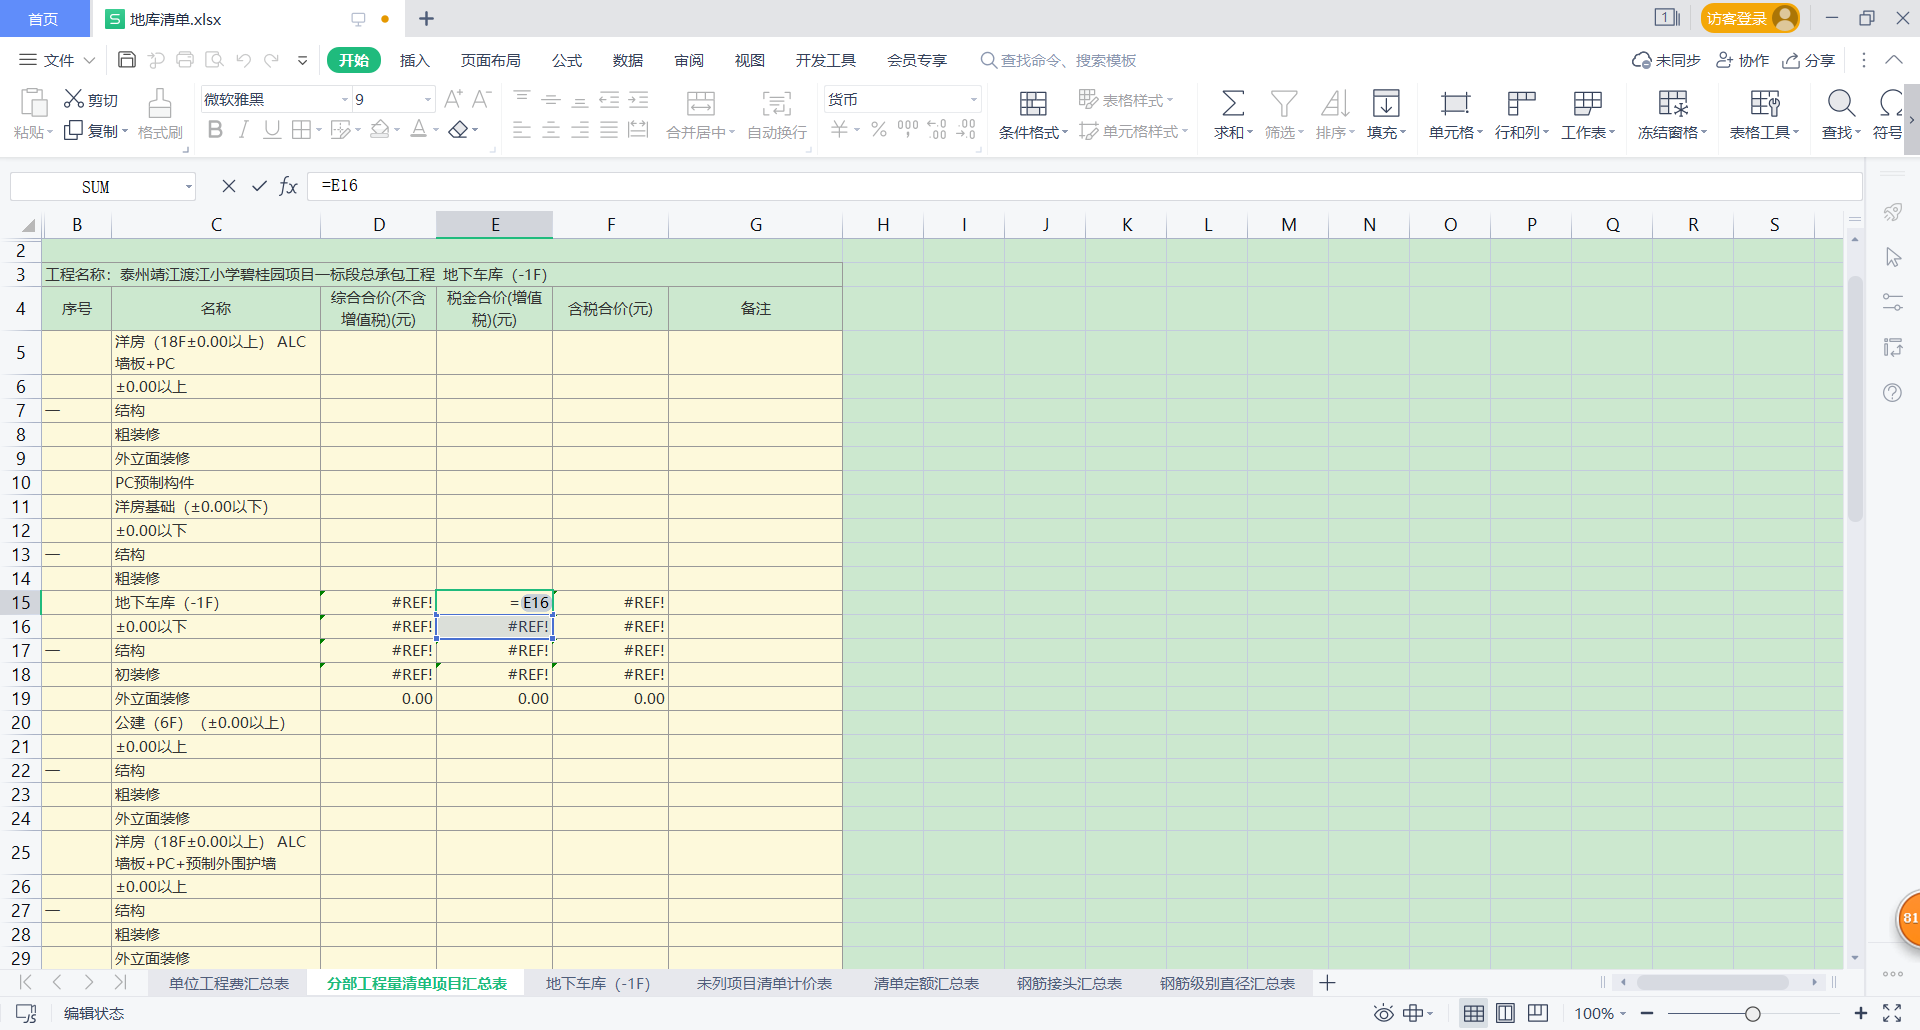Click the percent style icon
Screen dimensions: 1920x1030
tap(879, 130)
